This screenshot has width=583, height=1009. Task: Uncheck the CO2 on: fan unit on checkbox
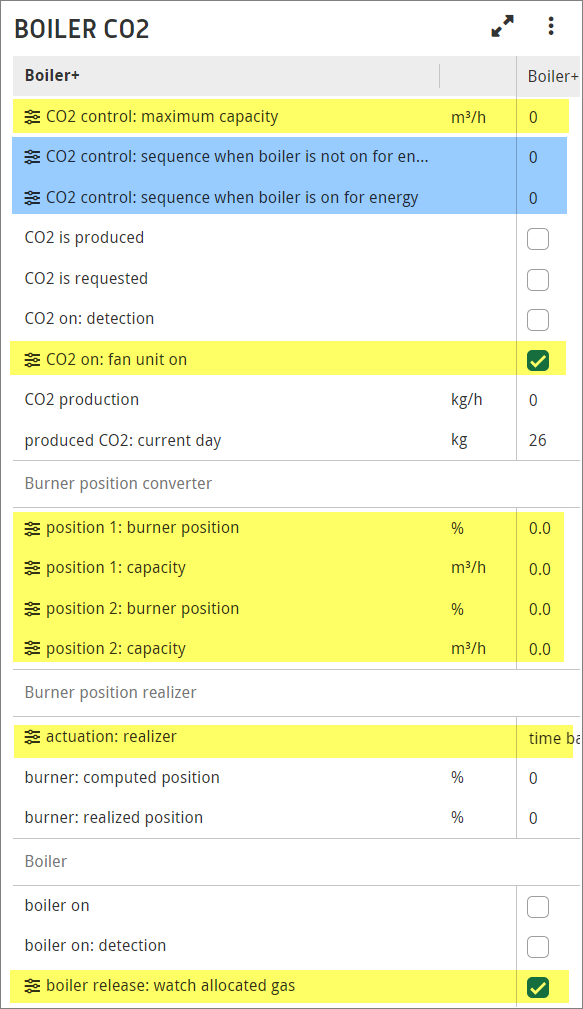pos(538,360)
